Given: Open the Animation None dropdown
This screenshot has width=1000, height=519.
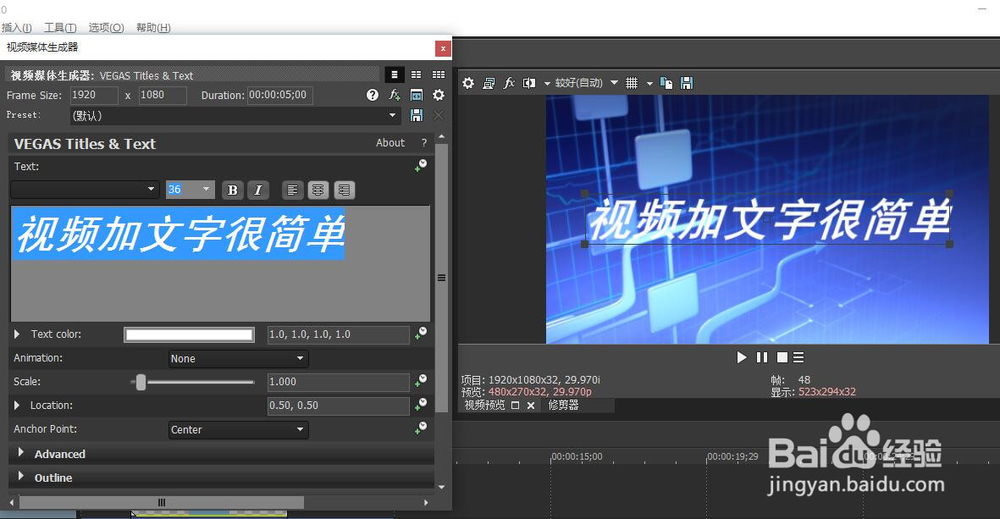Looking at the screenshot, I should 239,358.
